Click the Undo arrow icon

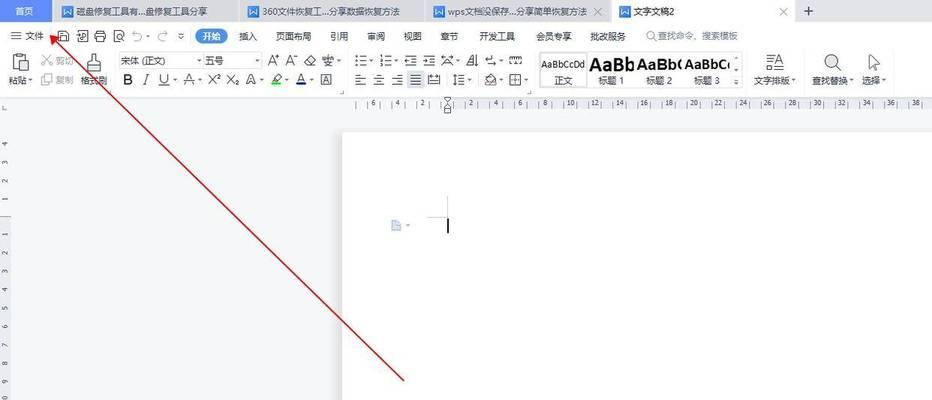coord(137,36)
